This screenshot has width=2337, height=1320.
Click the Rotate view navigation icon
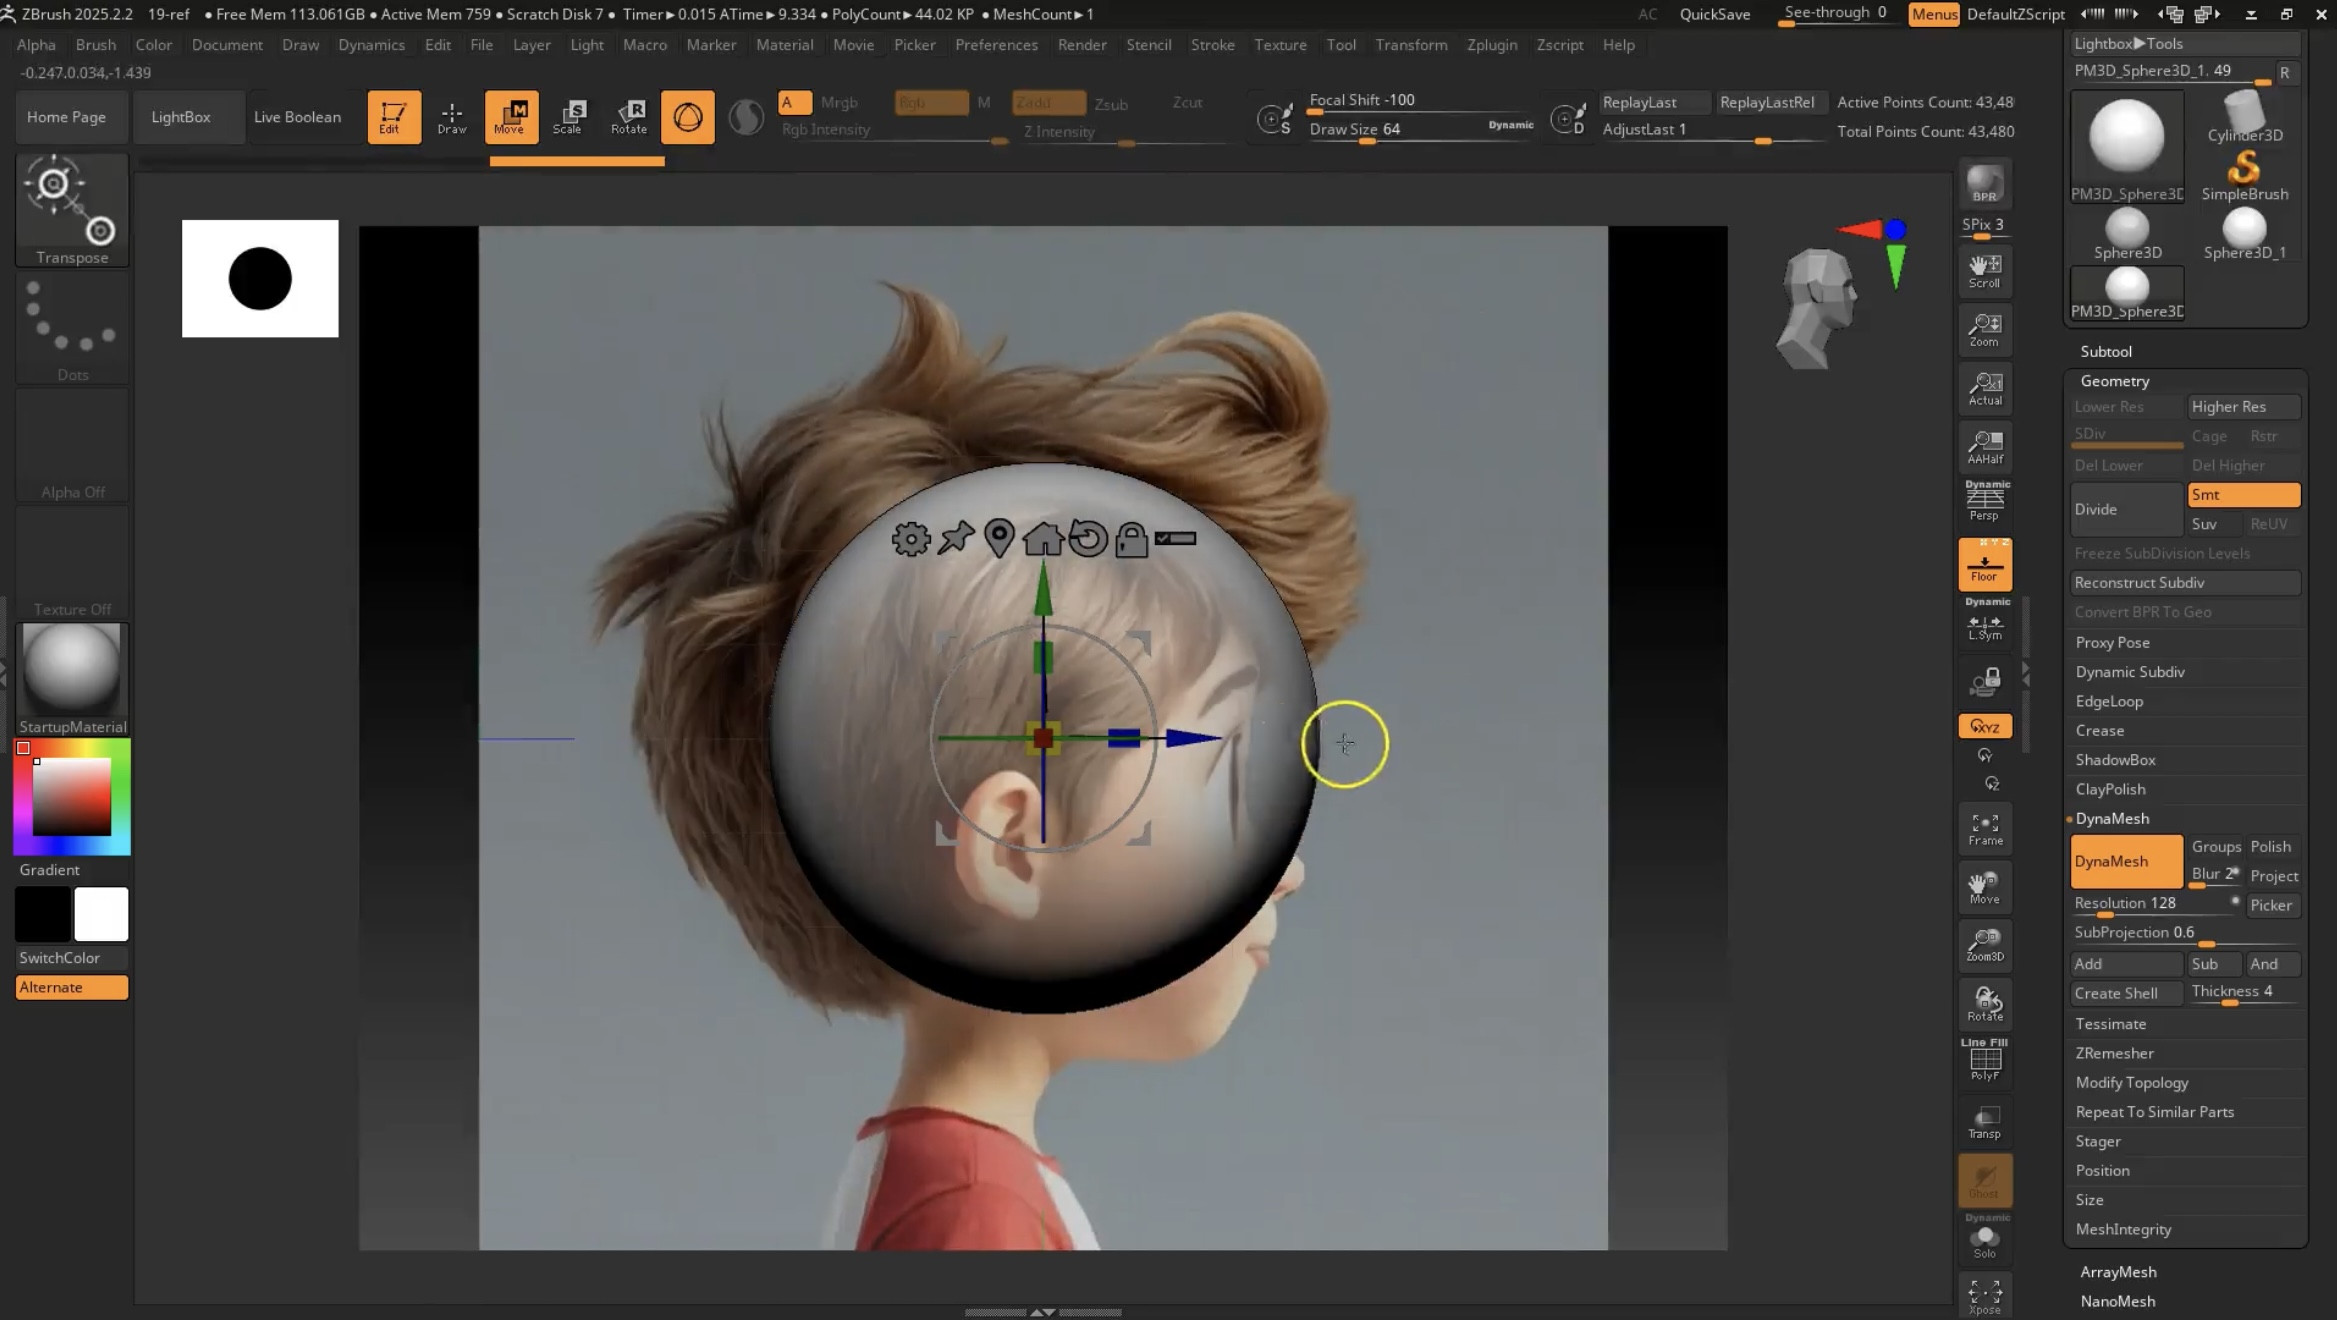[x=1985, y=1003]
